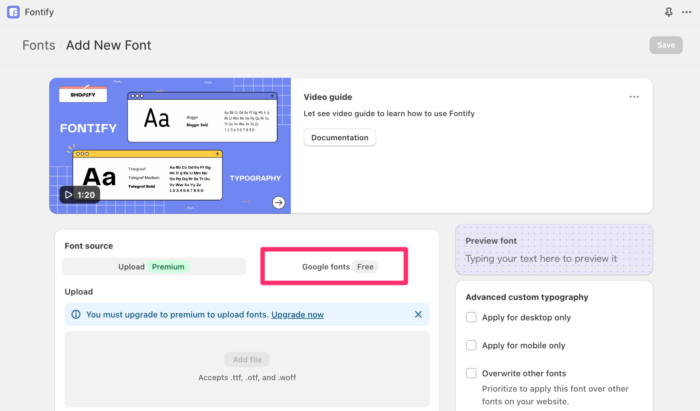Click the 'Add New Font' page title
Viewport: 700px width, 411px height.
point(108,45)
